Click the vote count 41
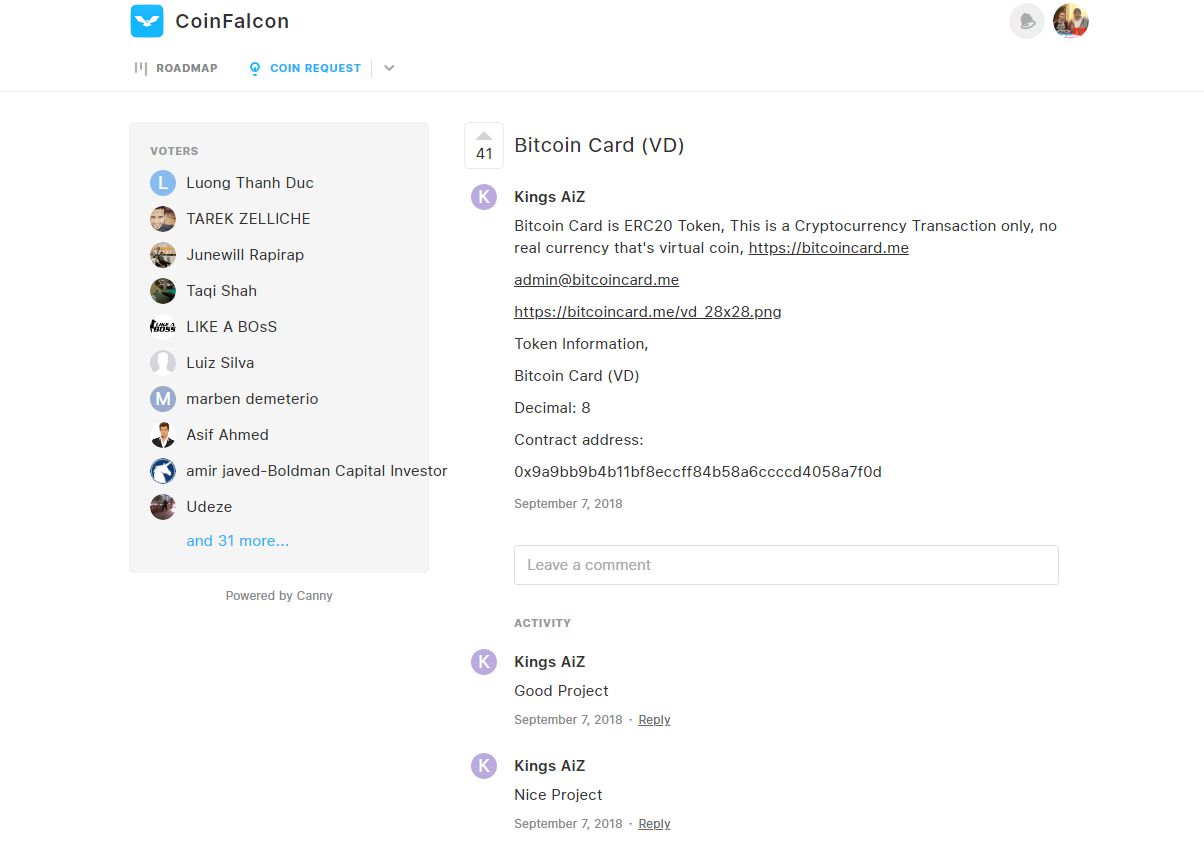Image resolution: width=1204 pixels, height=855 pixels. coord(484,154)
